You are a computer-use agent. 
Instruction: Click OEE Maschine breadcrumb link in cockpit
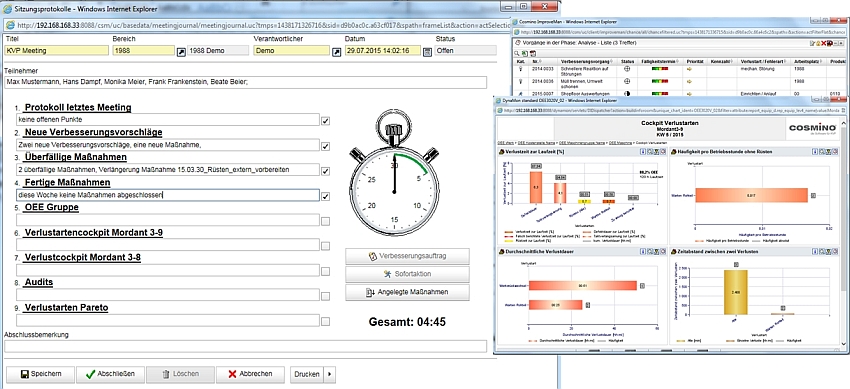[x=620, y=143]
